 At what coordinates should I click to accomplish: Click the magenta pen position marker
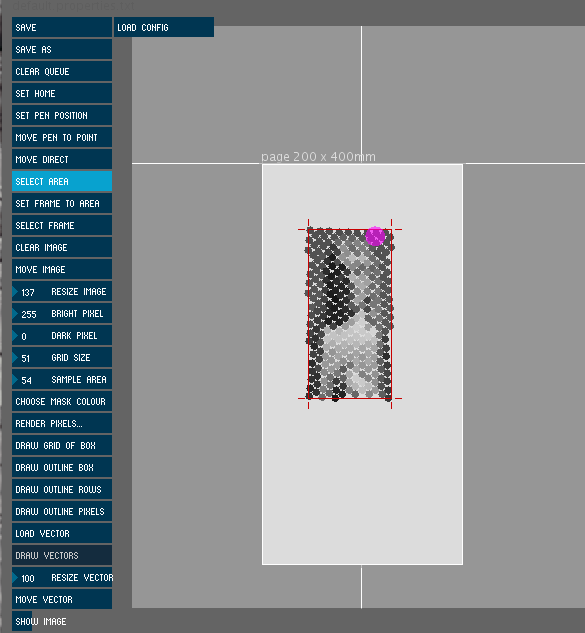(x=375, y=236)
